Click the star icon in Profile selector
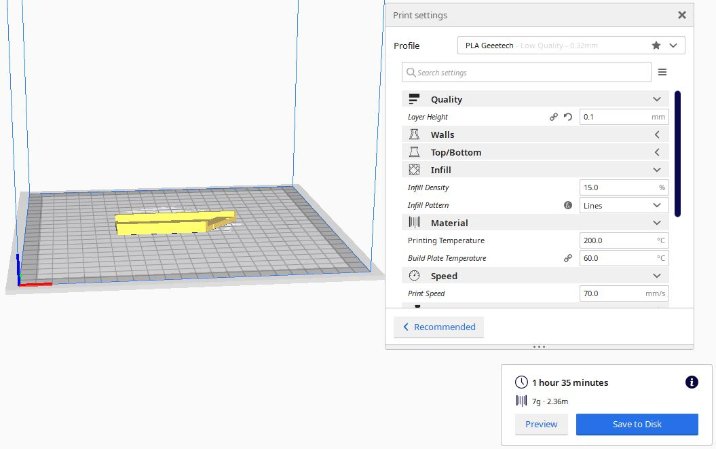 (x=656, y=45)
